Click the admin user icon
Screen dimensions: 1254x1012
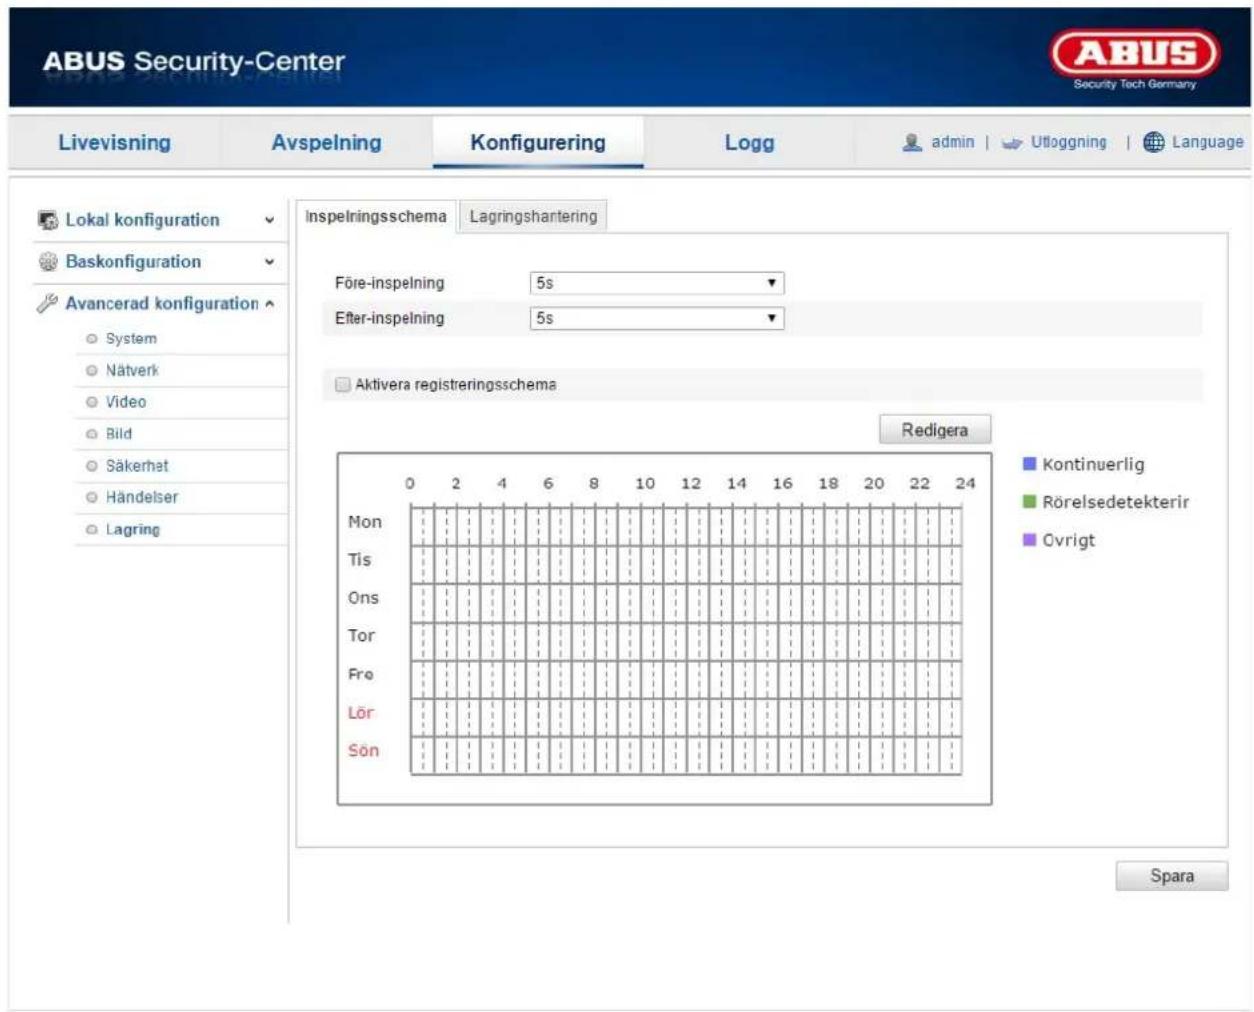(912, 142)
